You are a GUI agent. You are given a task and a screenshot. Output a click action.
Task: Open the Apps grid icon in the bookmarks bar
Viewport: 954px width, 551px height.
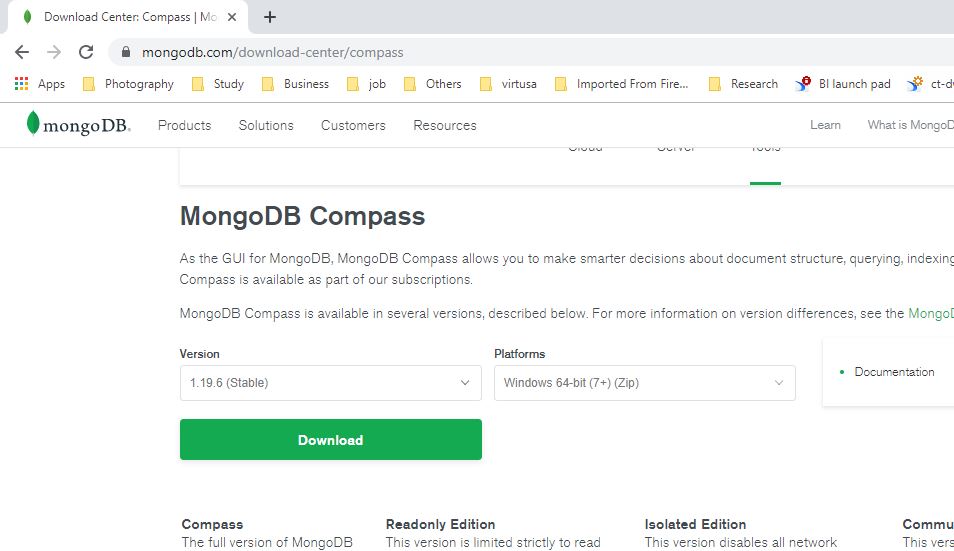(x=21, y=84)
